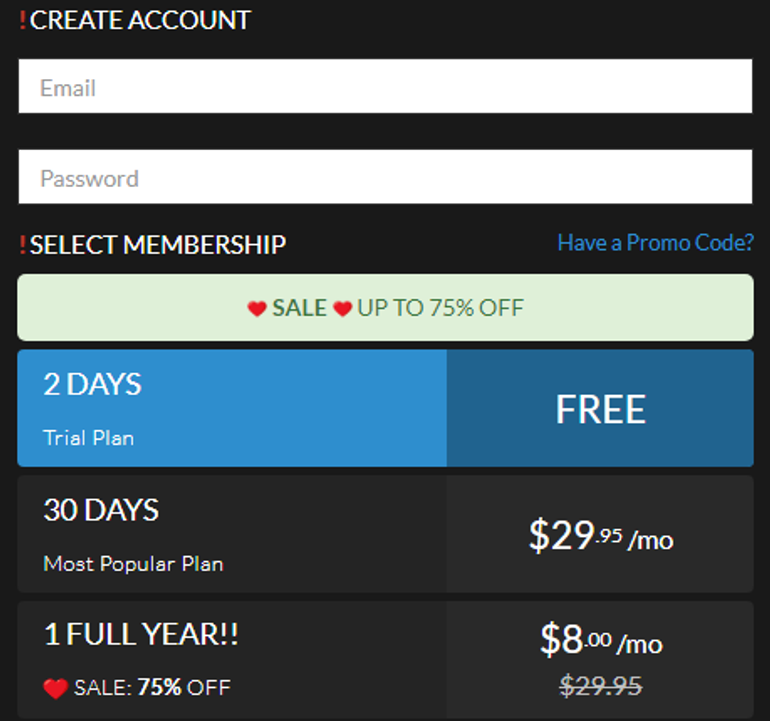Image resolution: width=770 pixels, height=721 pixels.
Task: Focus the Password input field
Action: (385, 176)
